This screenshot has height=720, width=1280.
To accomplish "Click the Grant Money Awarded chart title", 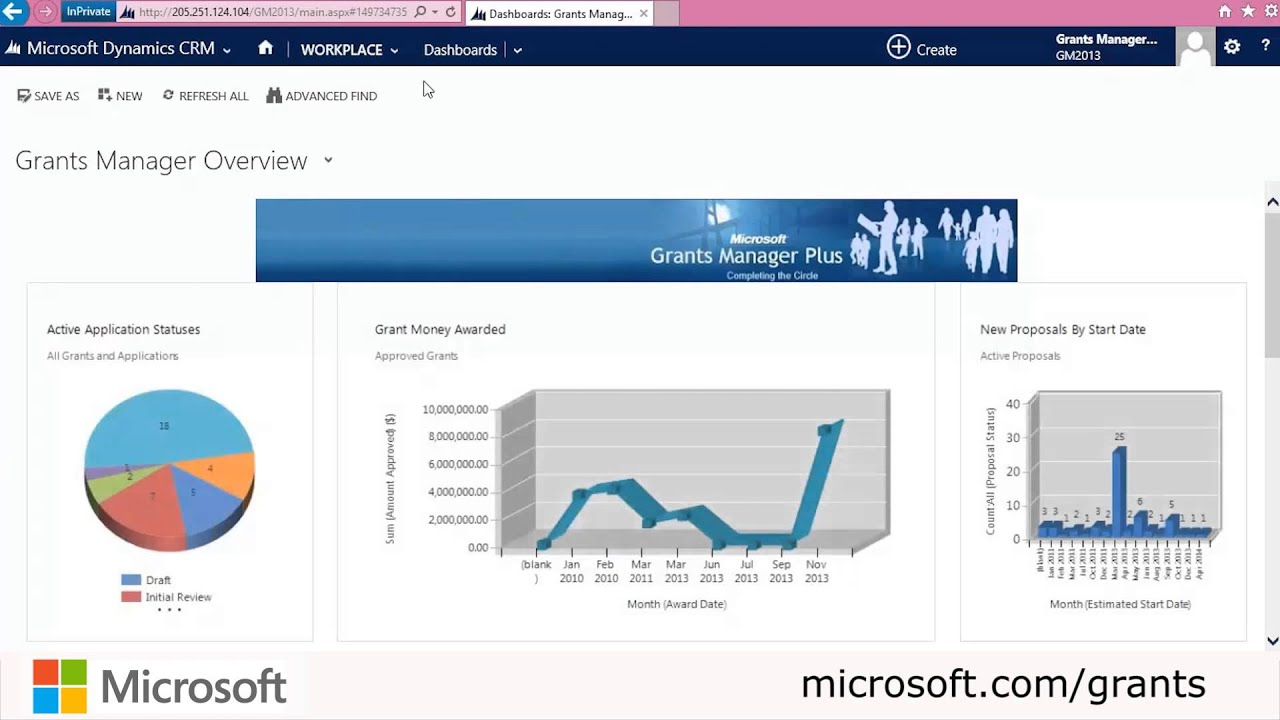I will pos(440,329).
